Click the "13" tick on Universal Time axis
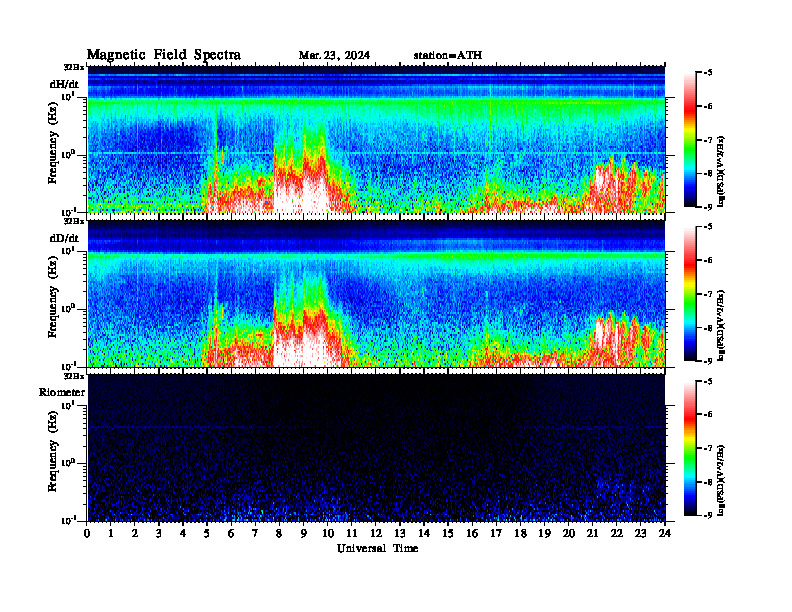Viewport: 792px width, 612px height. [400, 533]
